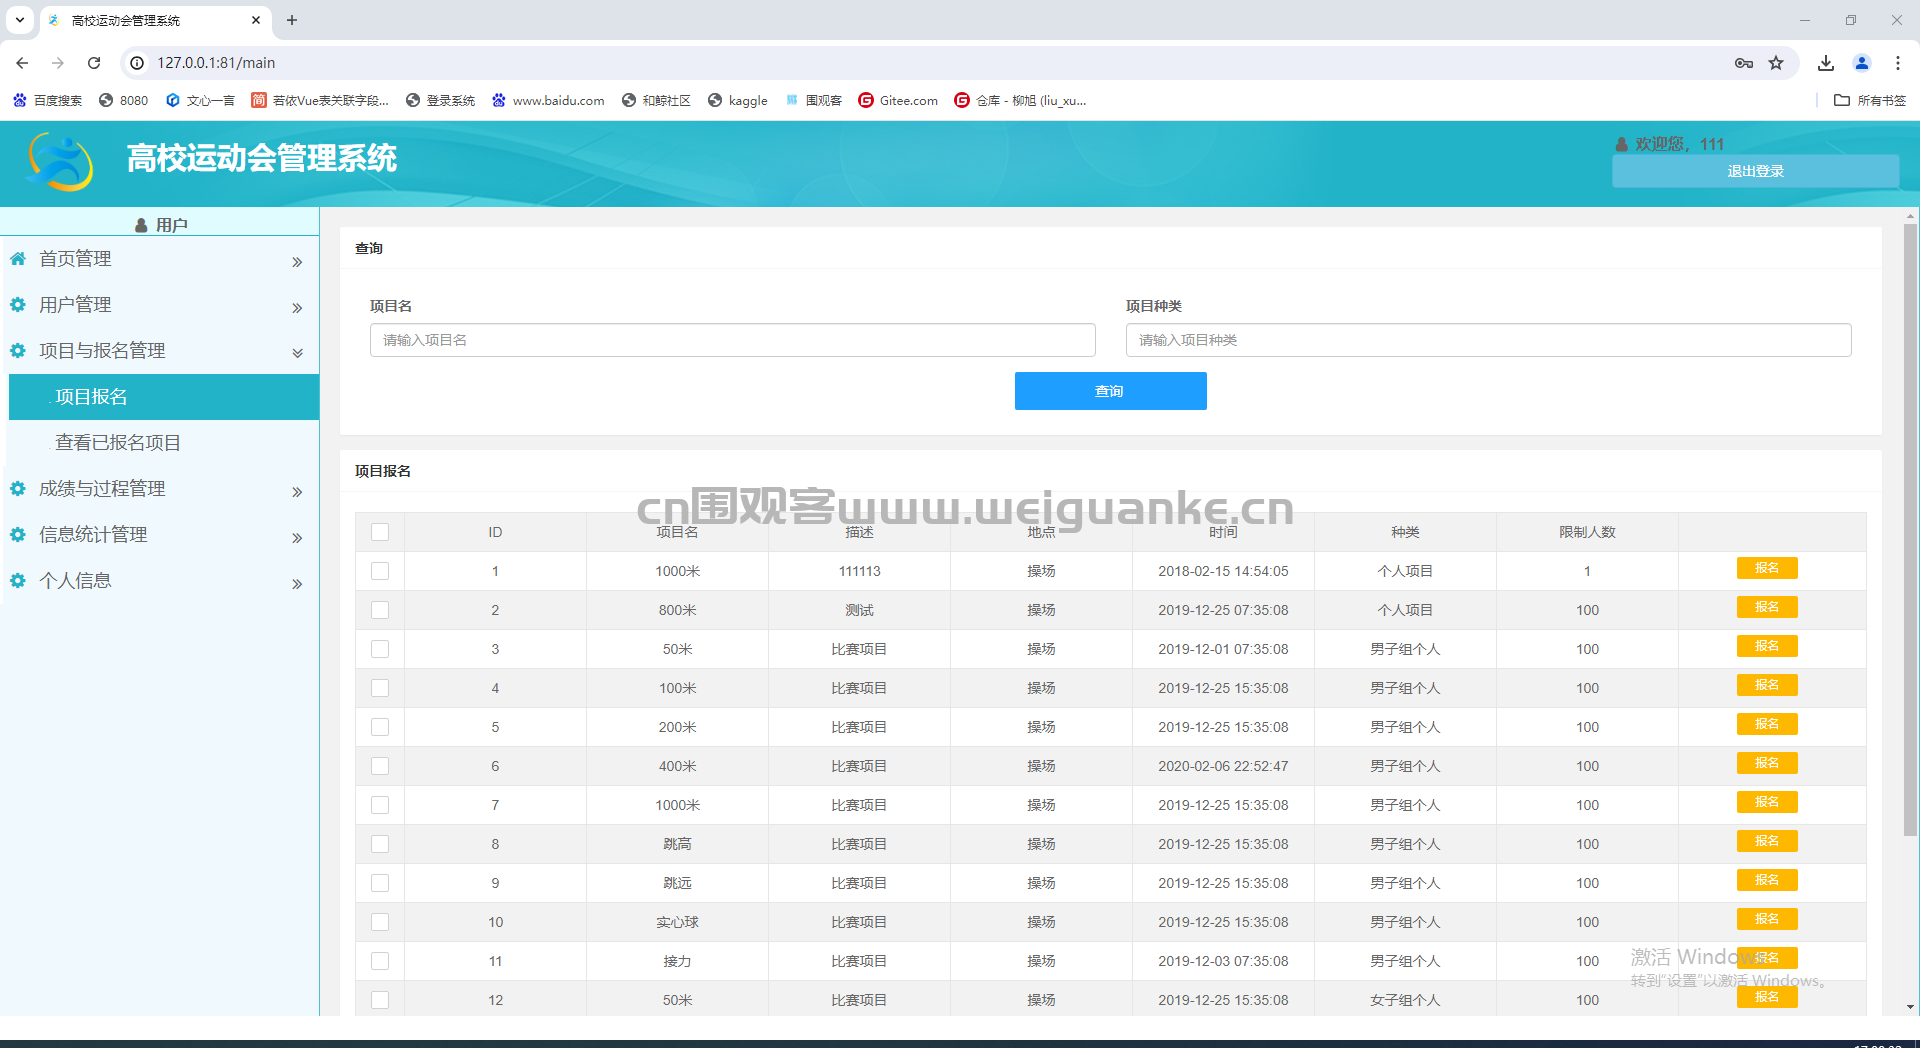Click the scrollbar down arrow
This screenshot has height=1048, width=1920.
point(1910,1007)
